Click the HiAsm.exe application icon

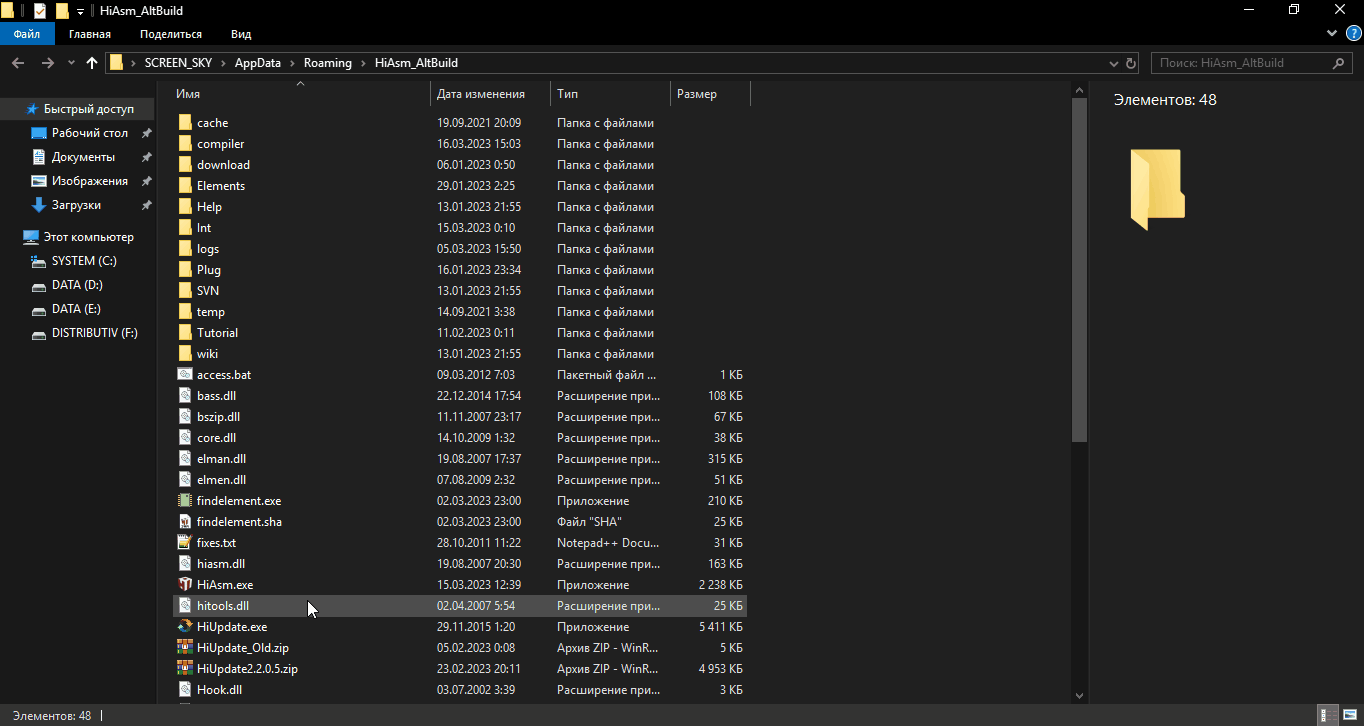184,585
